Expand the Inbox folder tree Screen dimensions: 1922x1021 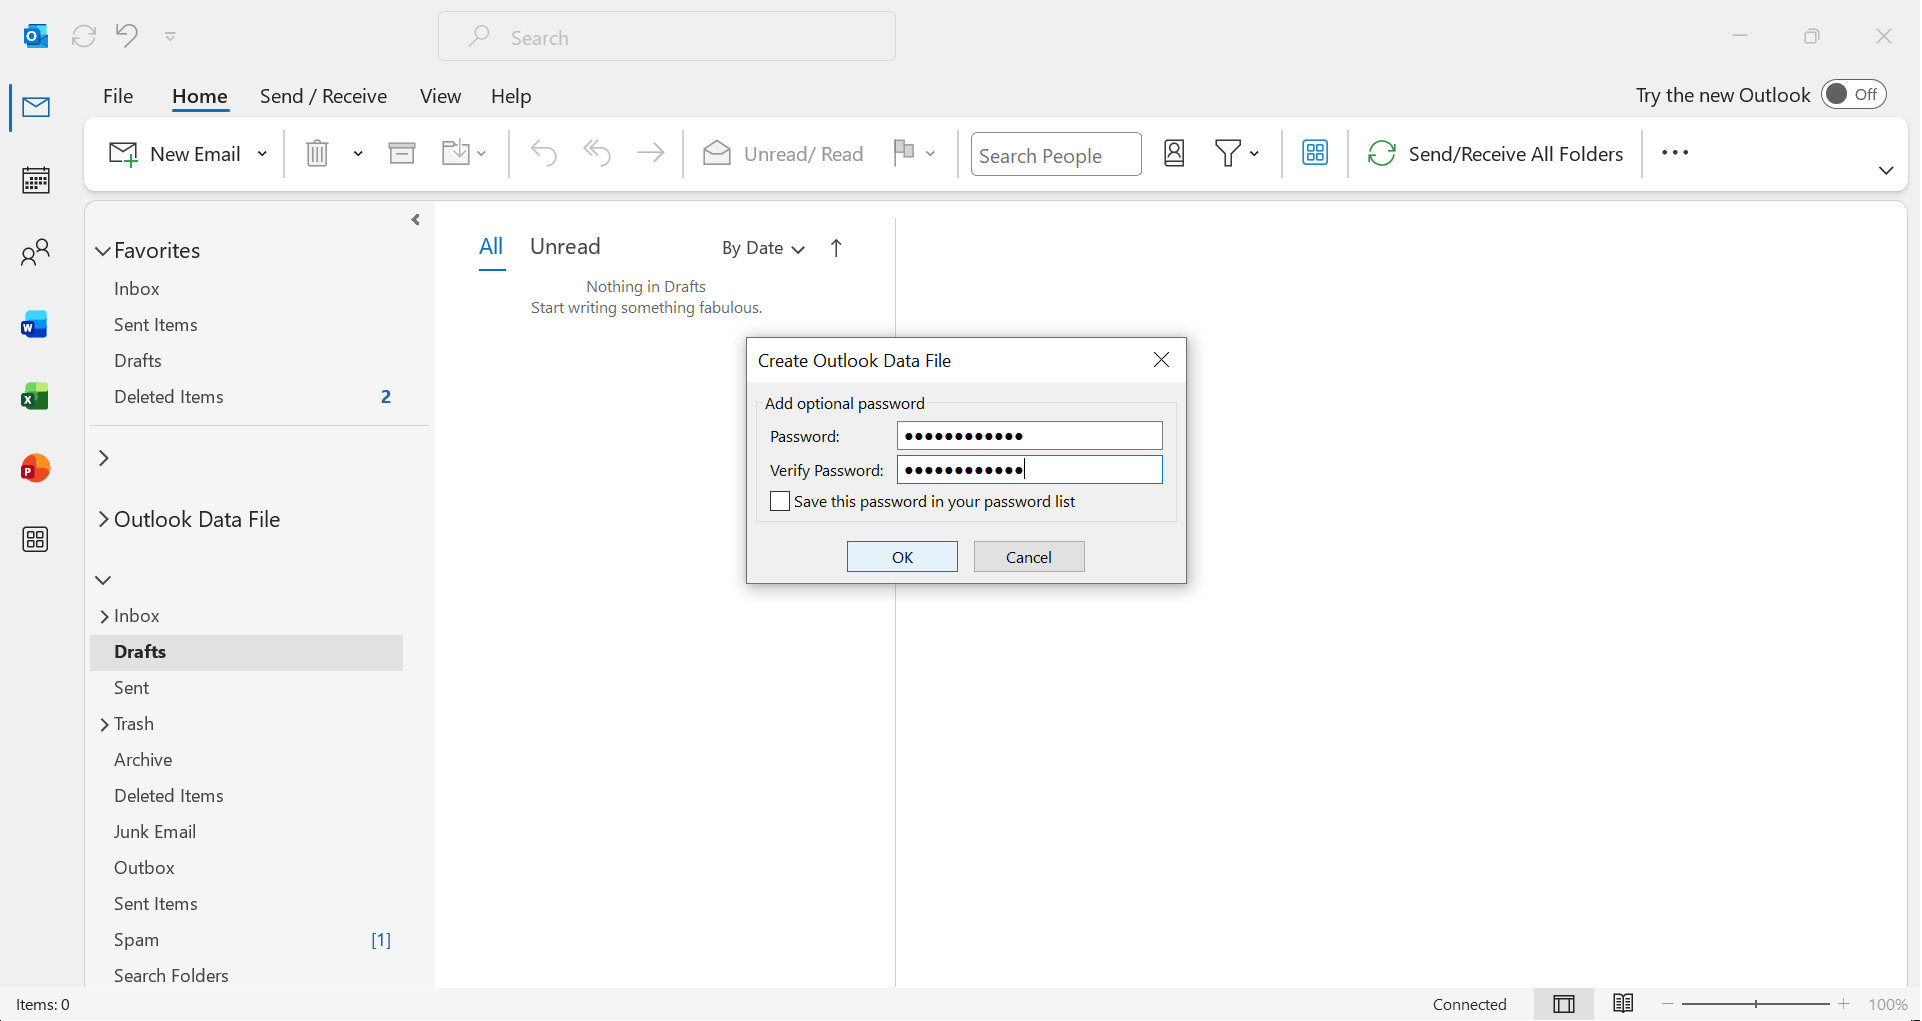tap(104, 617)
